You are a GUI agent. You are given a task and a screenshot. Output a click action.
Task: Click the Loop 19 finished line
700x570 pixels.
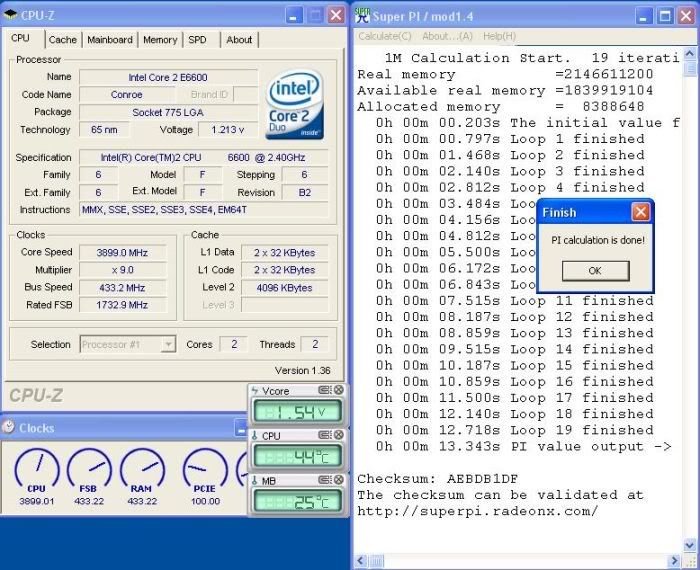514,430
